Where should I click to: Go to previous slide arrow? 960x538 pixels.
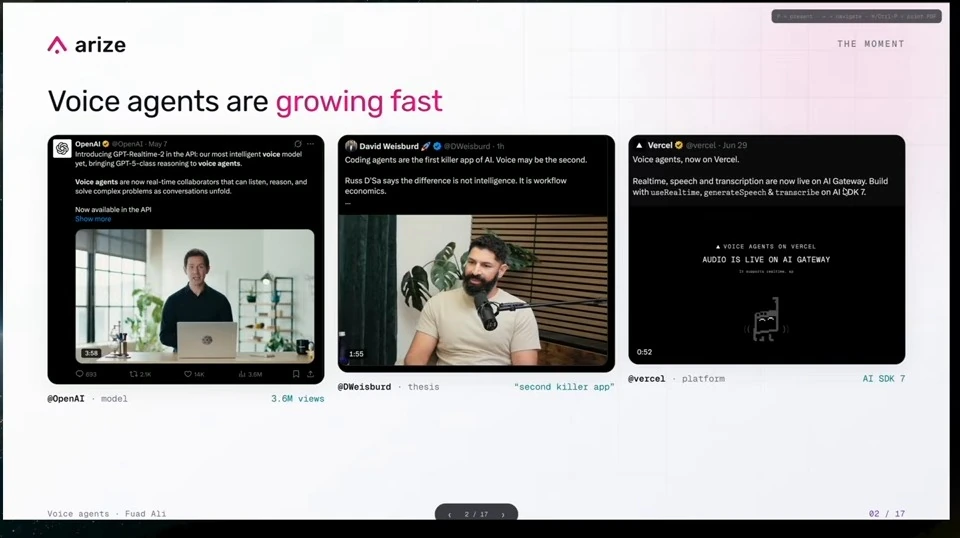point(449,515)
